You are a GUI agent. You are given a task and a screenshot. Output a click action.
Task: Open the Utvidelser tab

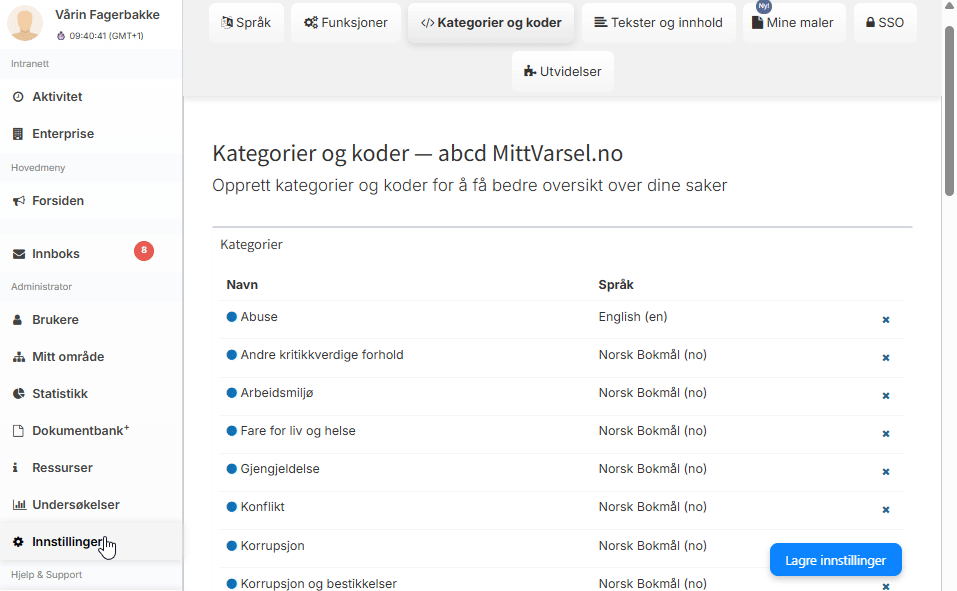coord(563,72)
